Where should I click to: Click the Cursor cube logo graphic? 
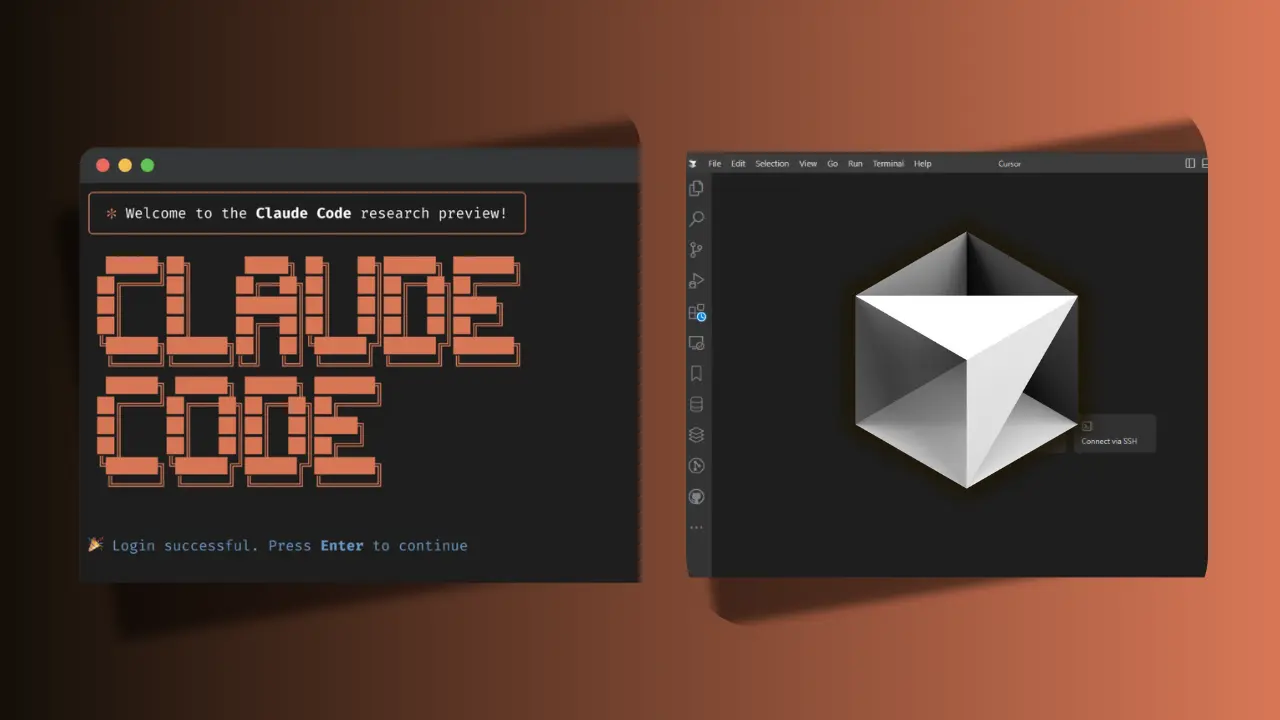point(966,358)
